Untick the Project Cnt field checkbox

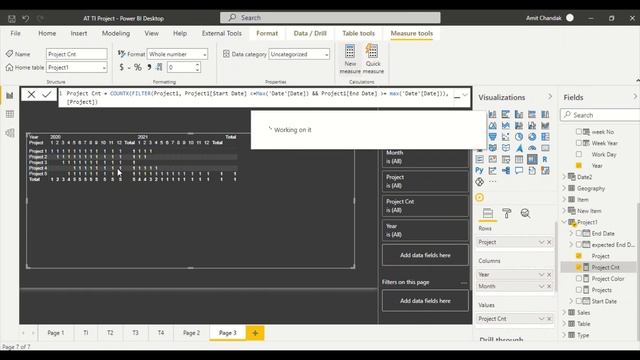pyautogui.click(x=579, y=267)
